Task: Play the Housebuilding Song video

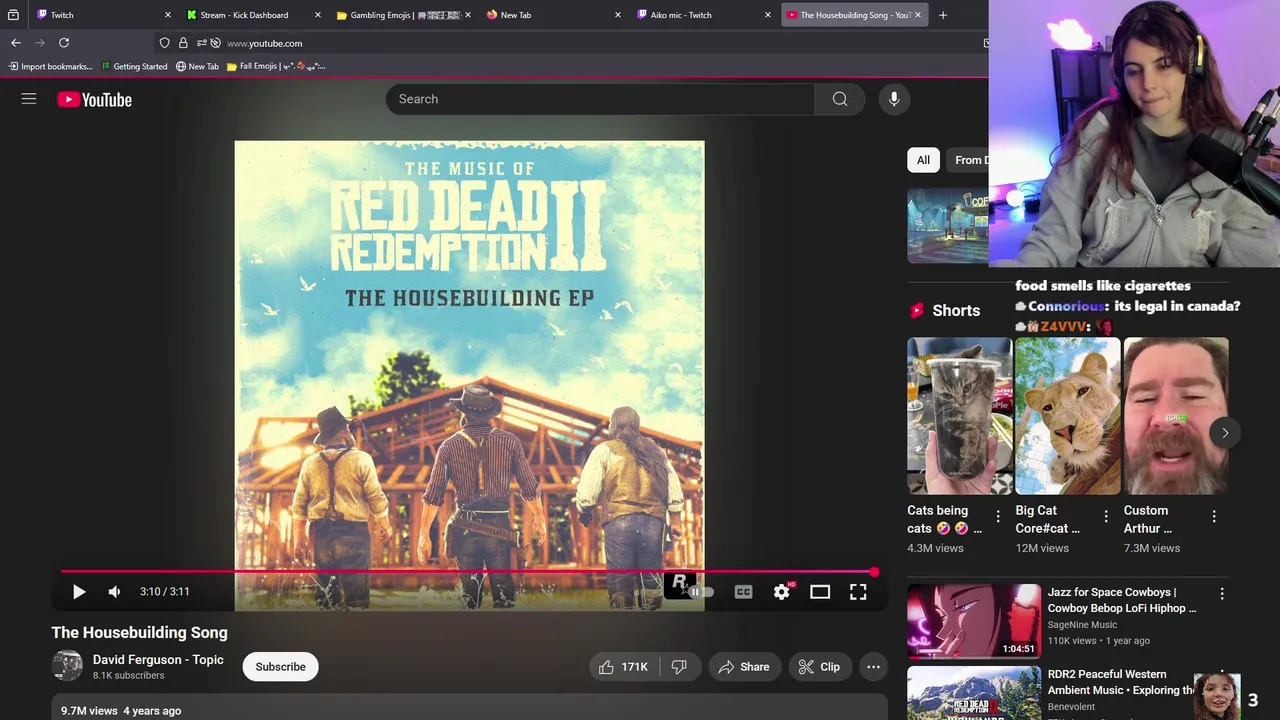Action: pyautogui.click(x=79, y=592)
